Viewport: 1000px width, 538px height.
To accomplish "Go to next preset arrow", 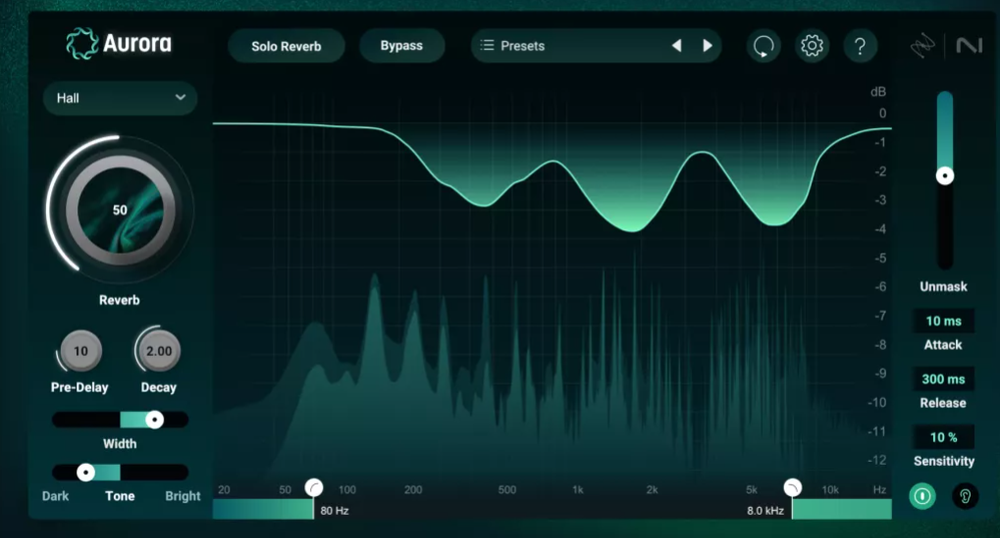I will point(707,46).
